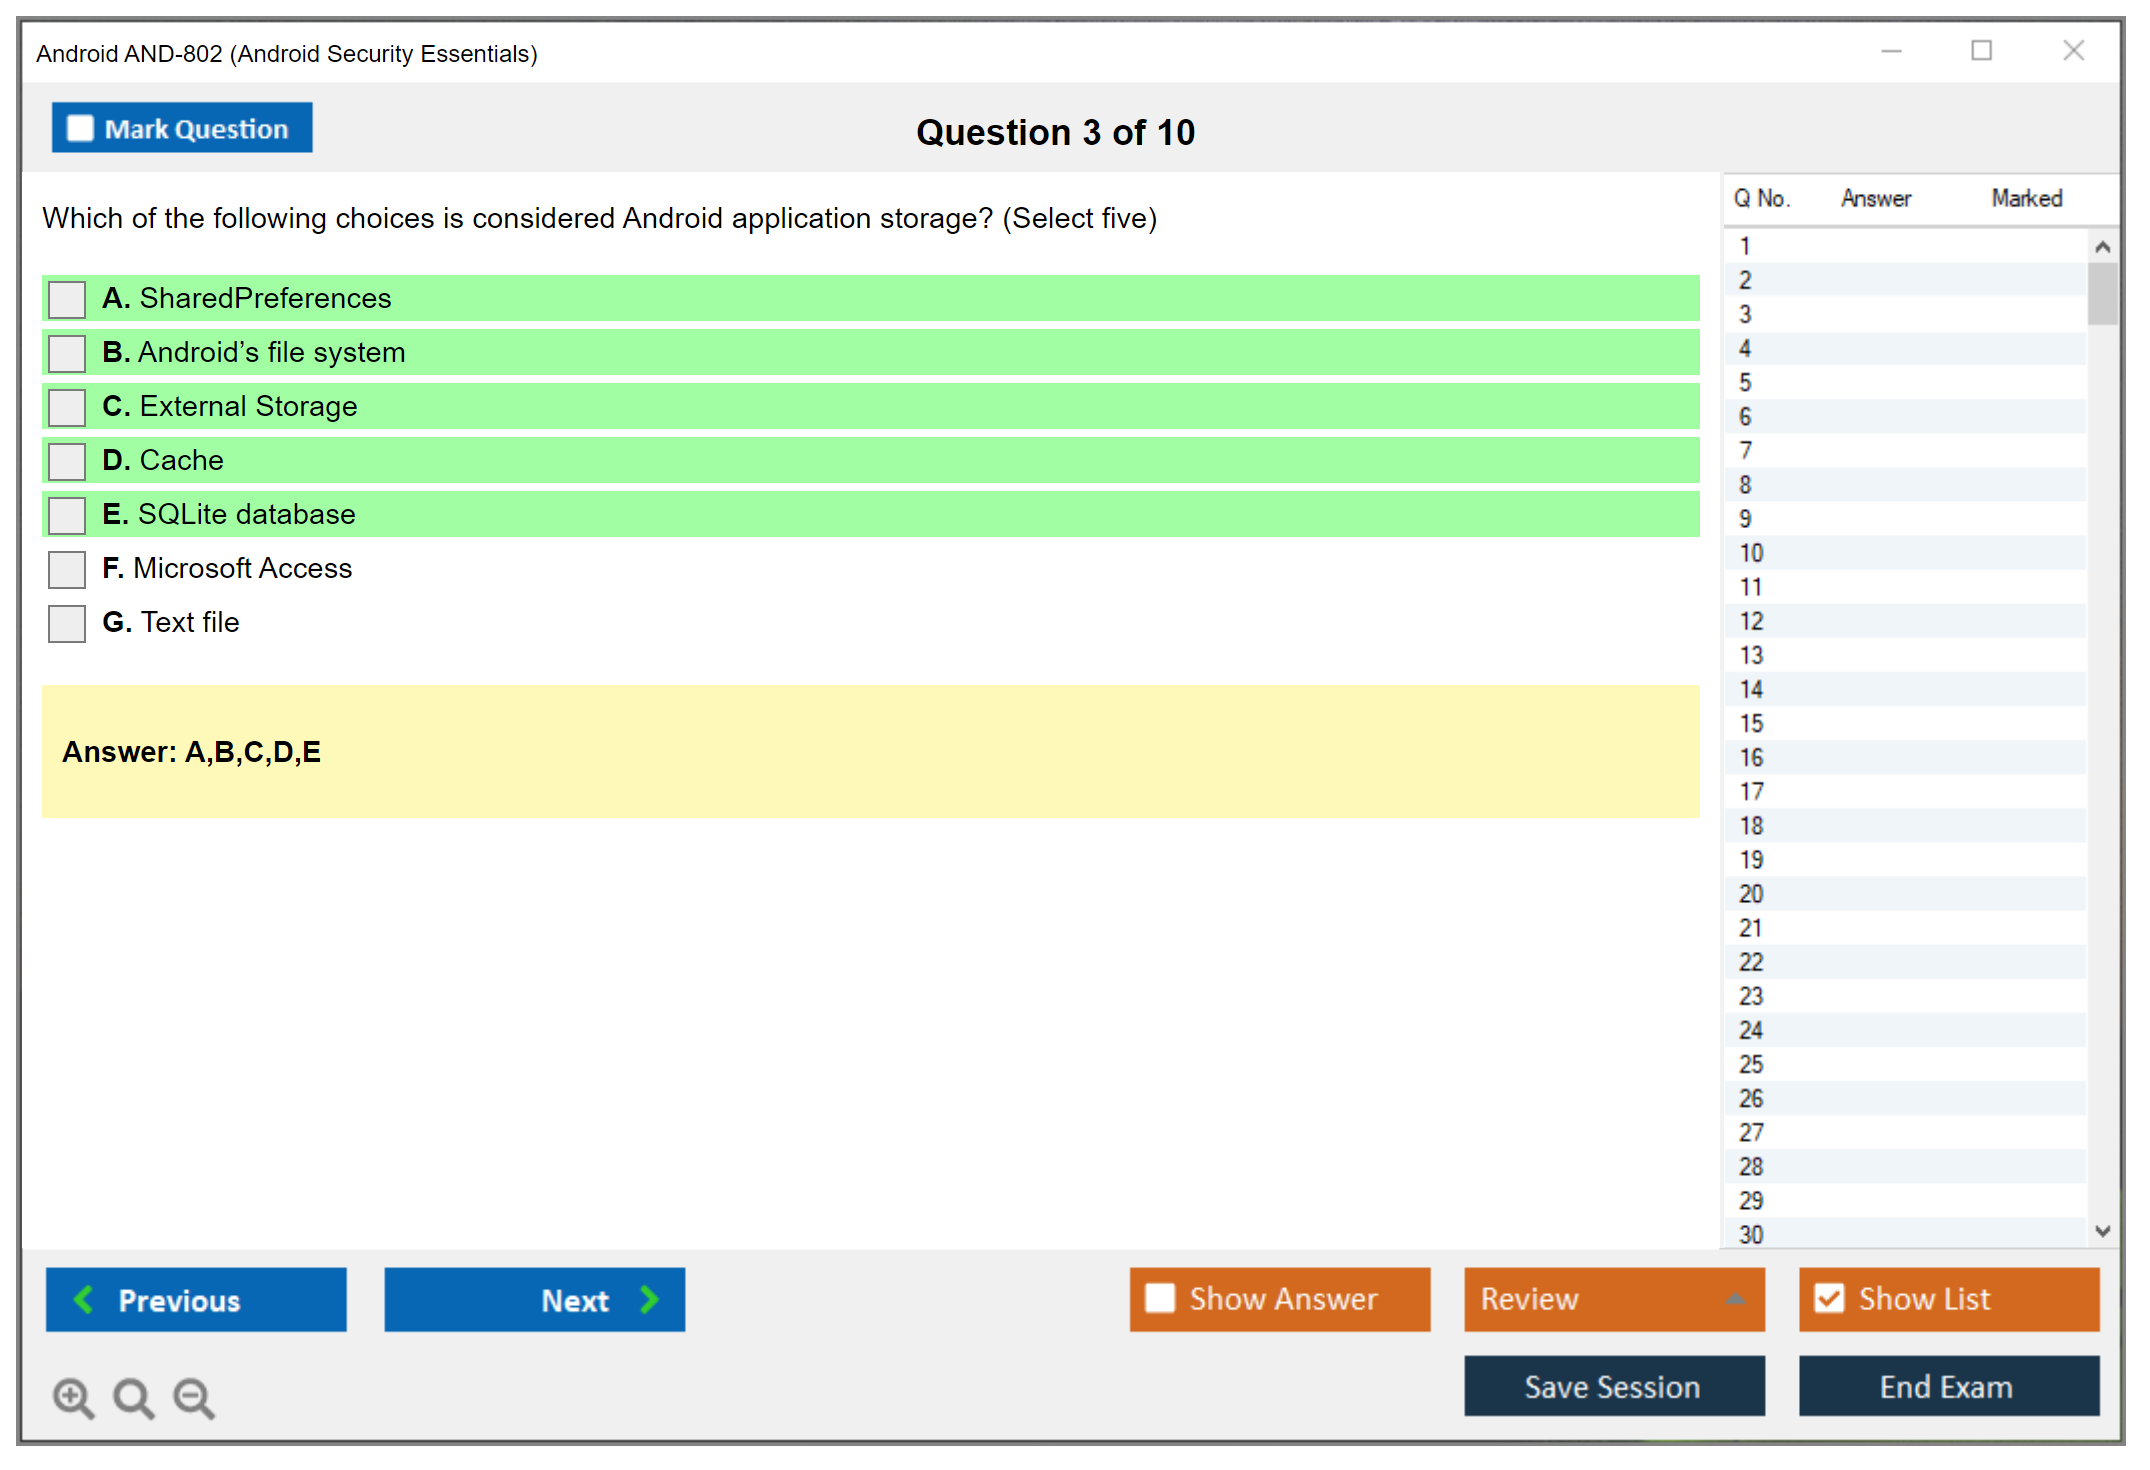Click the Save Session button
Screen dimensions: 2150x1470
pyautogui.click(x=1613, y=1386)
